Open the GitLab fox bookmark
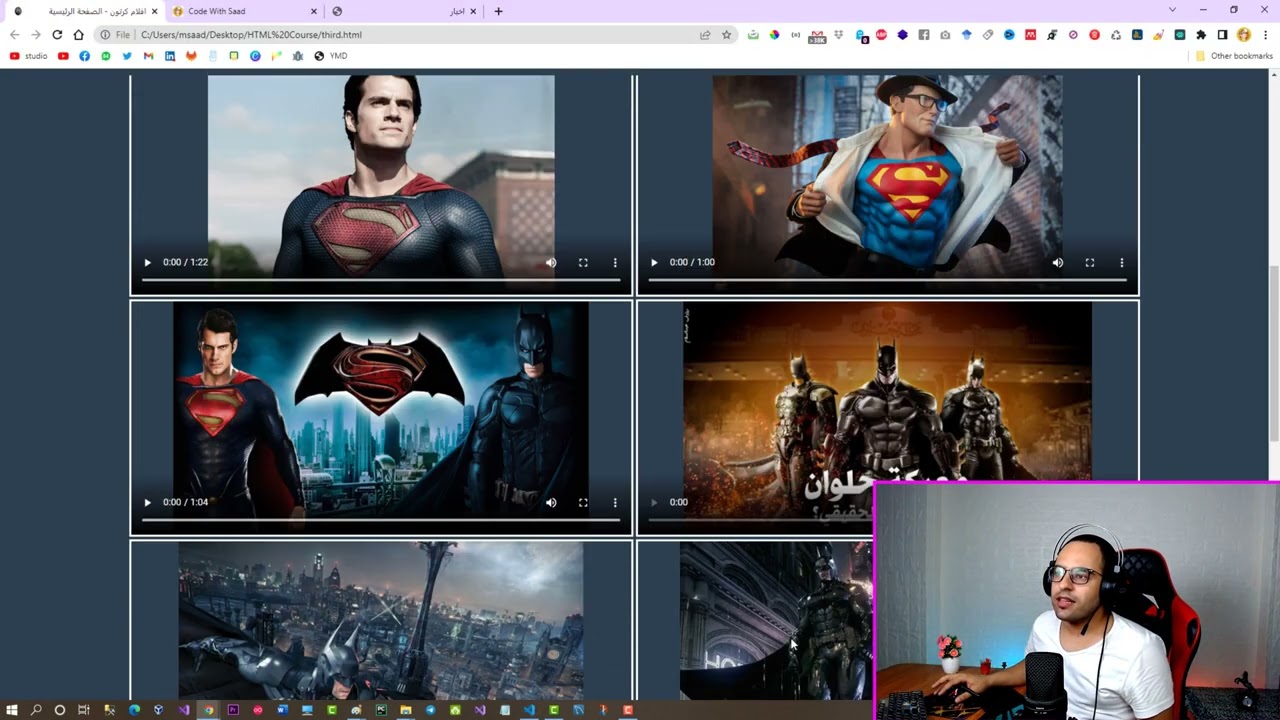 click(x=191, y=56)
